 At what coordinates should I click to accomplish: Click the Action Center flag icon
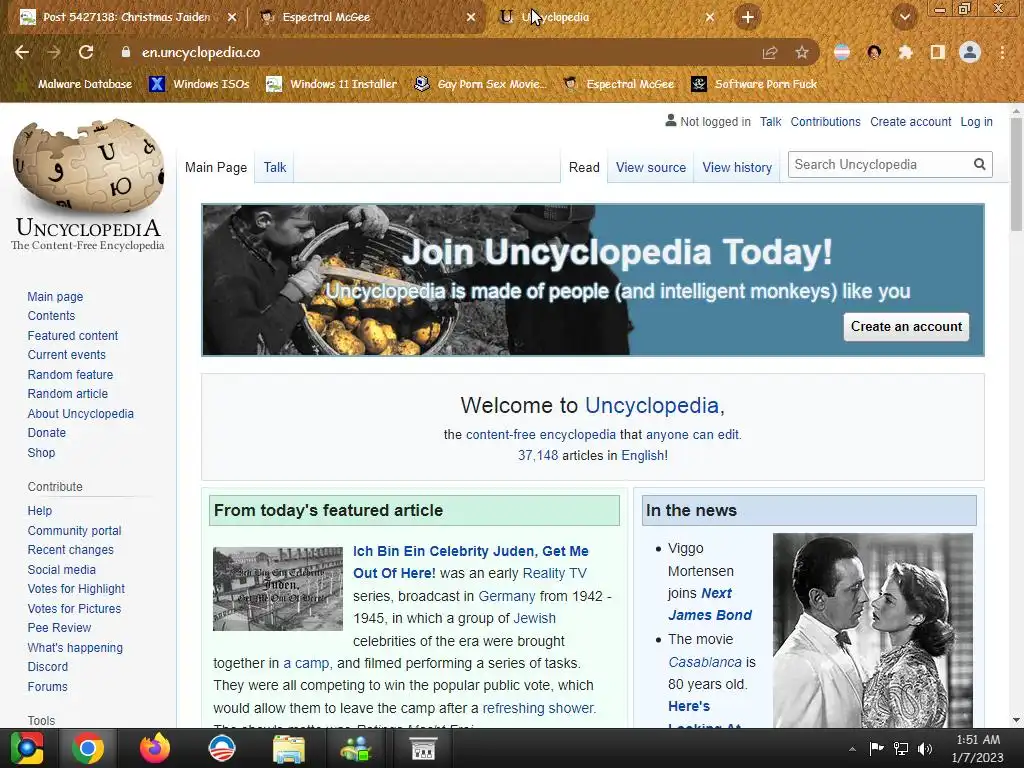tap(876, 748)
